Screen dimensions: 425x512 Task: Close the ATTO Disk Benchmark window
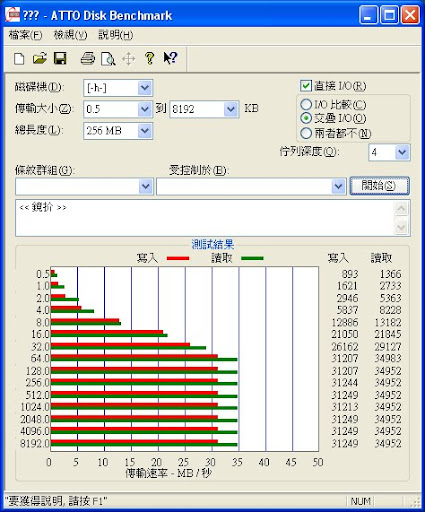click(x=410, y=15)
